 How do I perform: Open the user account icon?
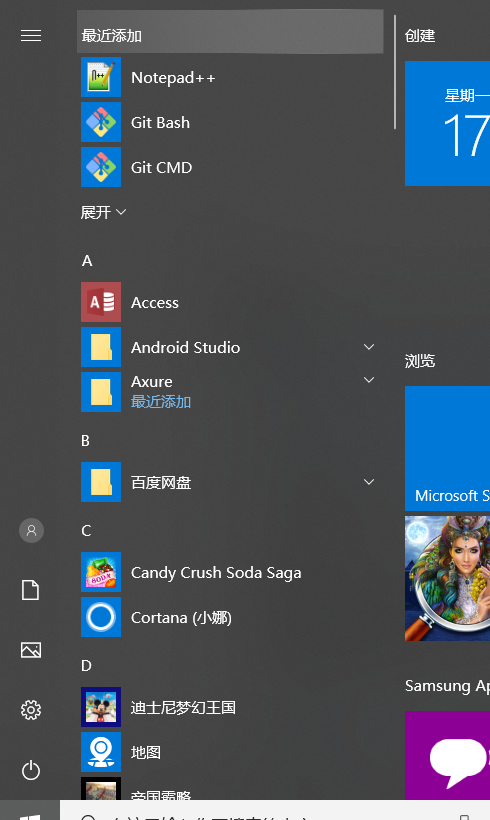(31, 530)
